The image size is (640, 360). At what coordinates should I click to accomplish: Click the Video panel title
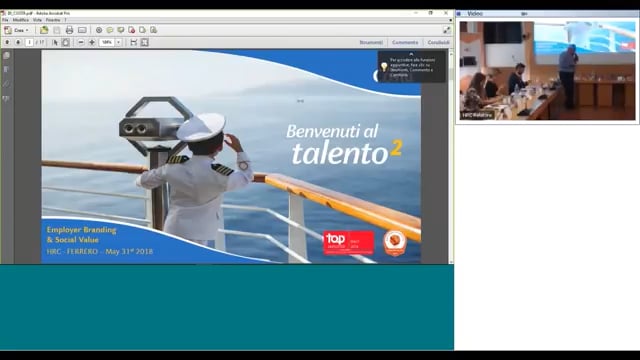click(475, 13)
